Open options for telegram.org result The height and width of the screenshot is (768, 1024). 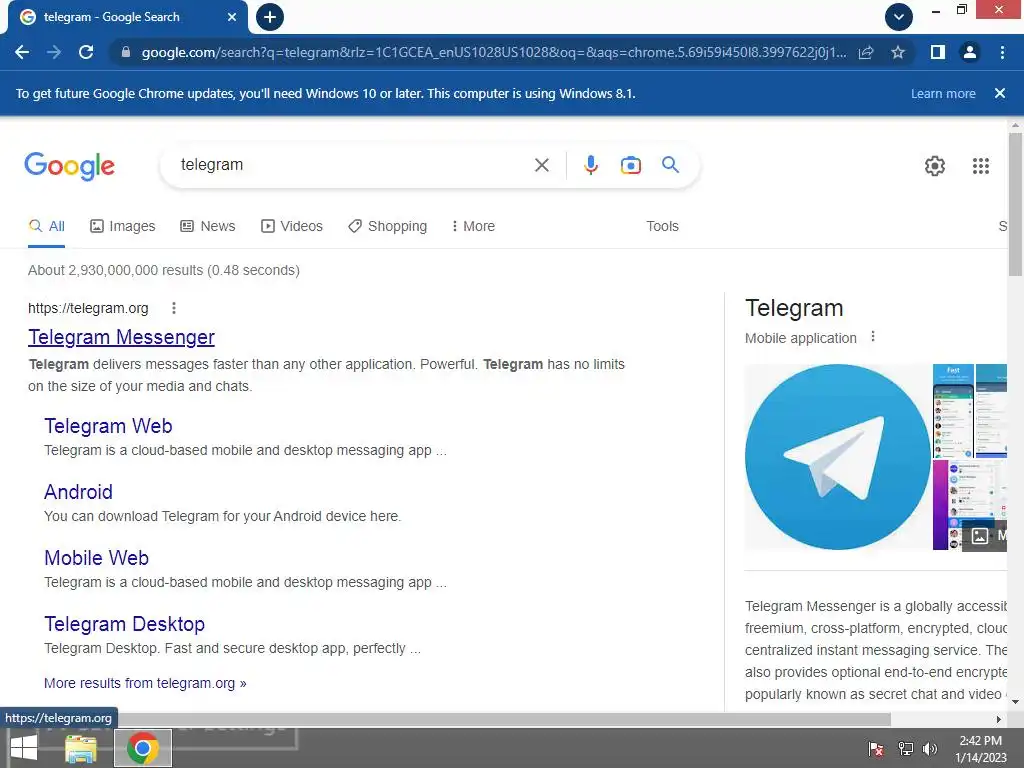pyautogui.click(x=174, y=308)
